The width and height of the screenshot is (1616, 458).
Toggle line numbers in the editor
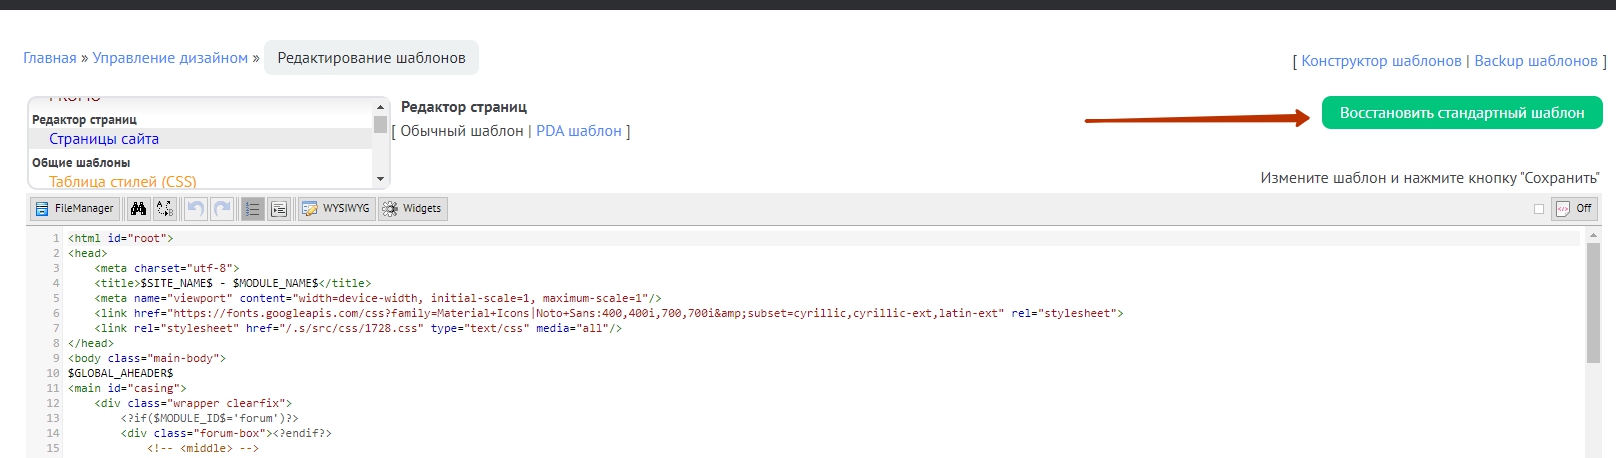pos(252,209)
